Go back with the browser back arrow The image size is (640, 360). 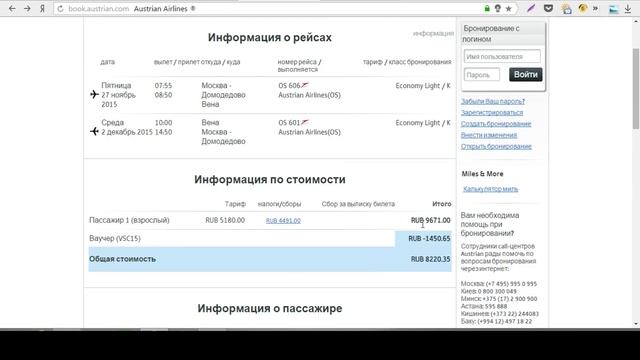point(12,8)
